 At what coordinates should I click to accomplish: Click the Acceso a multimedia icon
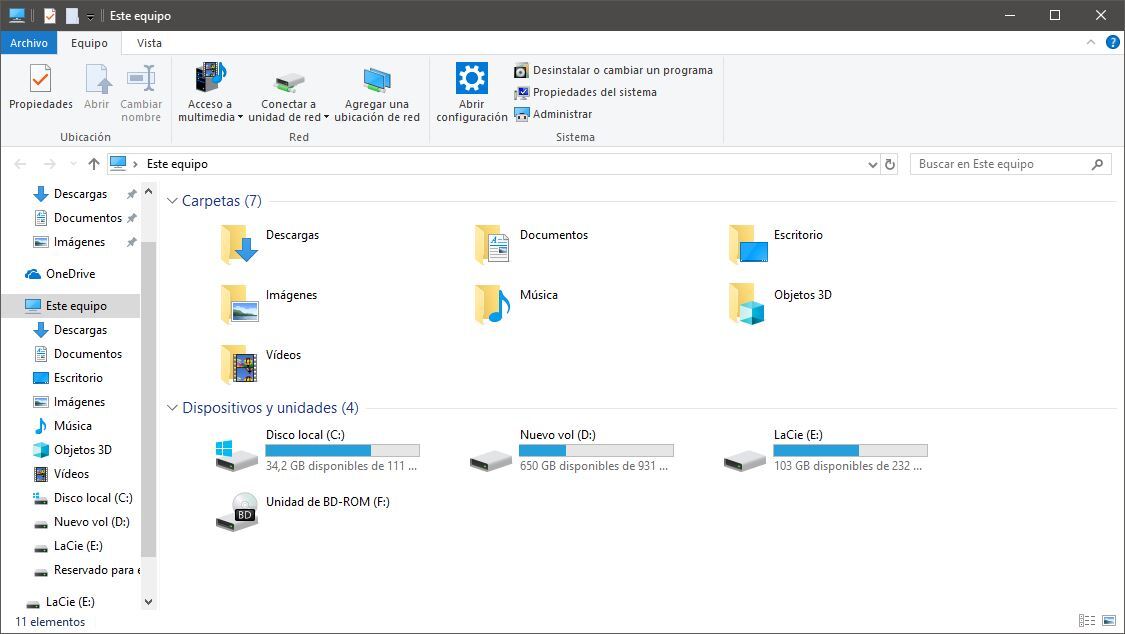210,77
